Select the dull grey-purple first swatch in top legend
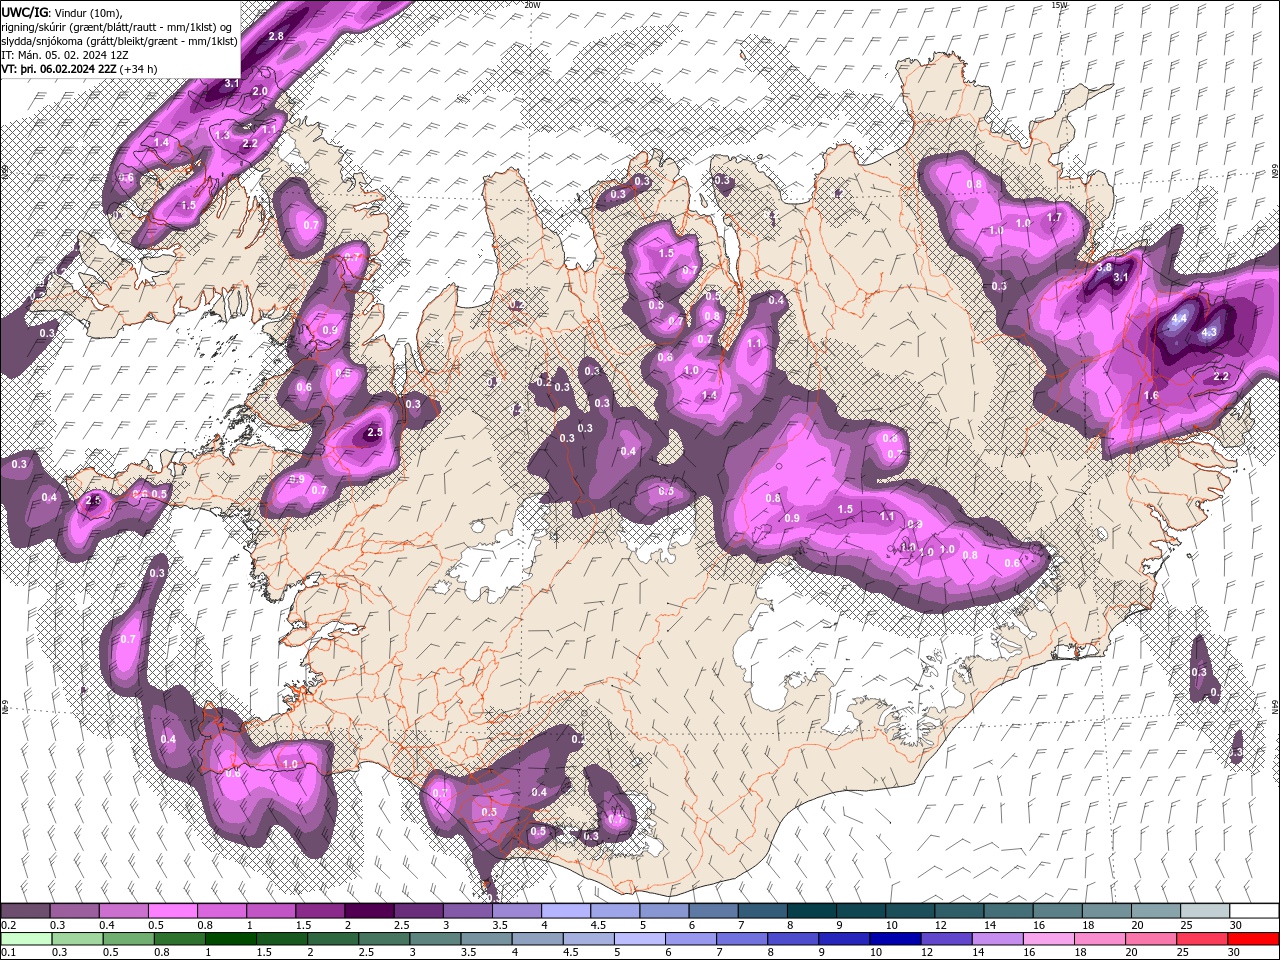Viewport: 1280px width, 960px height. [26, 911]
